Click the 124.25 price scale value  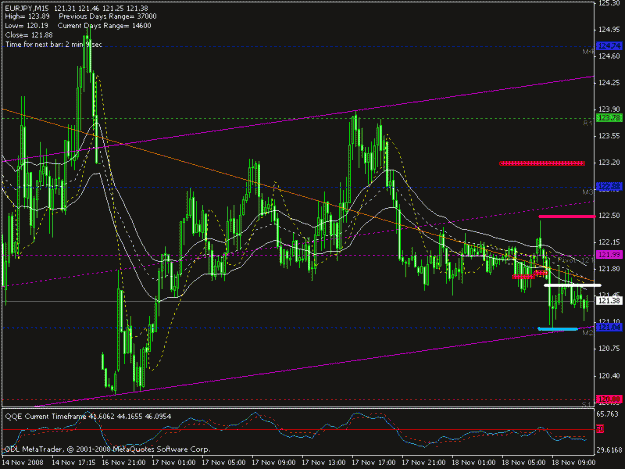(x=609, y=83)
